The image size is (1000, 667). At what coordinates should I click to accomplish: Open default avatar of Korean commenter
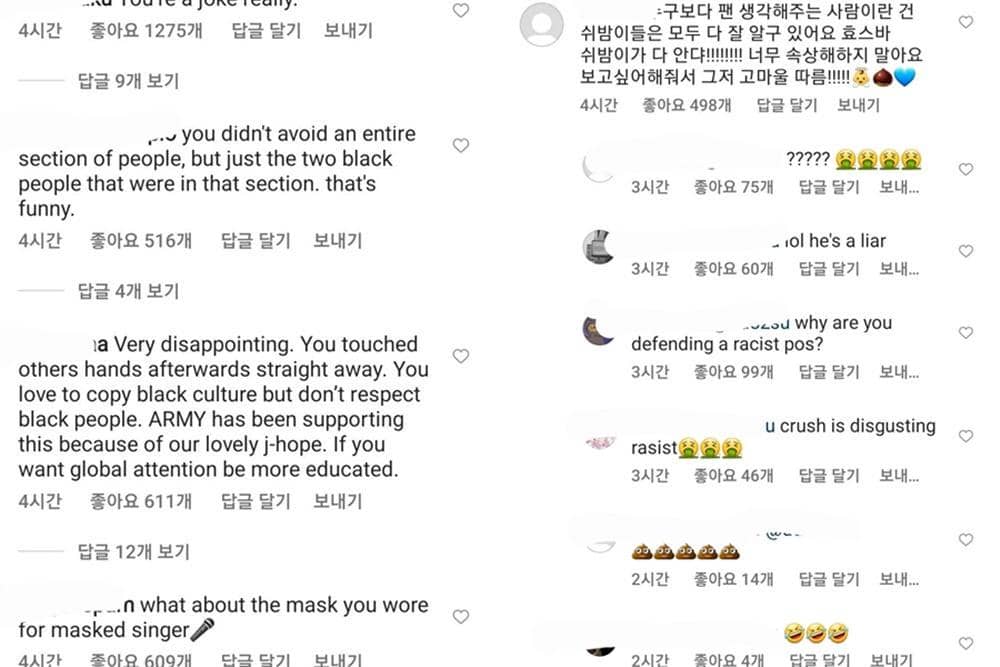click(541, 25)
